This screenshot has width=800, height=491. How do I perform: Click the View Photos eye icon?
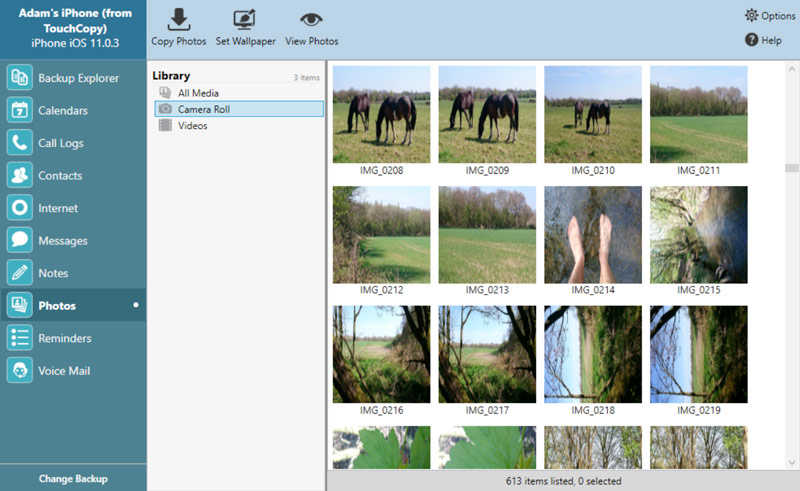311,19
